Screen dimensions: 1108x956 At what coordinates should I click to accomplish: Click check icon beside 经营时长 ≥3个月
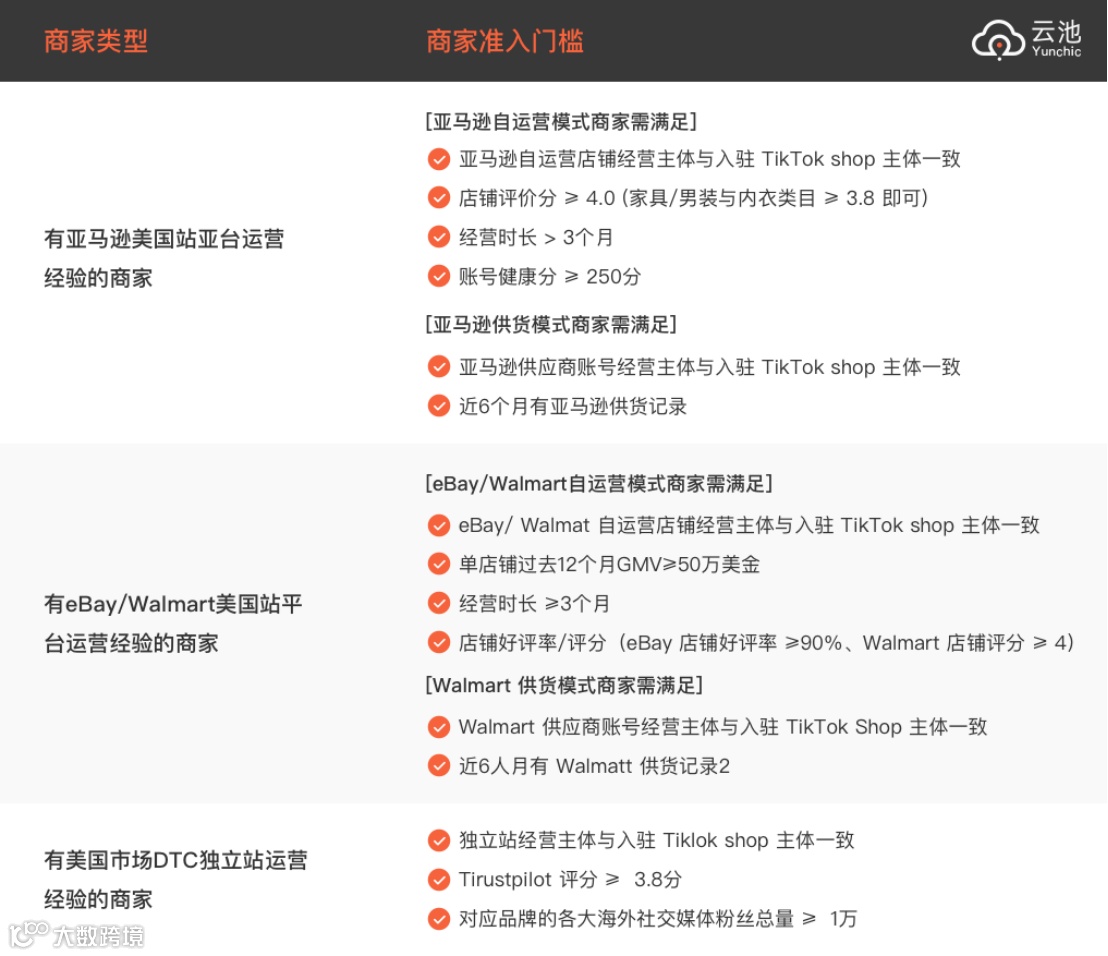[x=439, y=603]
